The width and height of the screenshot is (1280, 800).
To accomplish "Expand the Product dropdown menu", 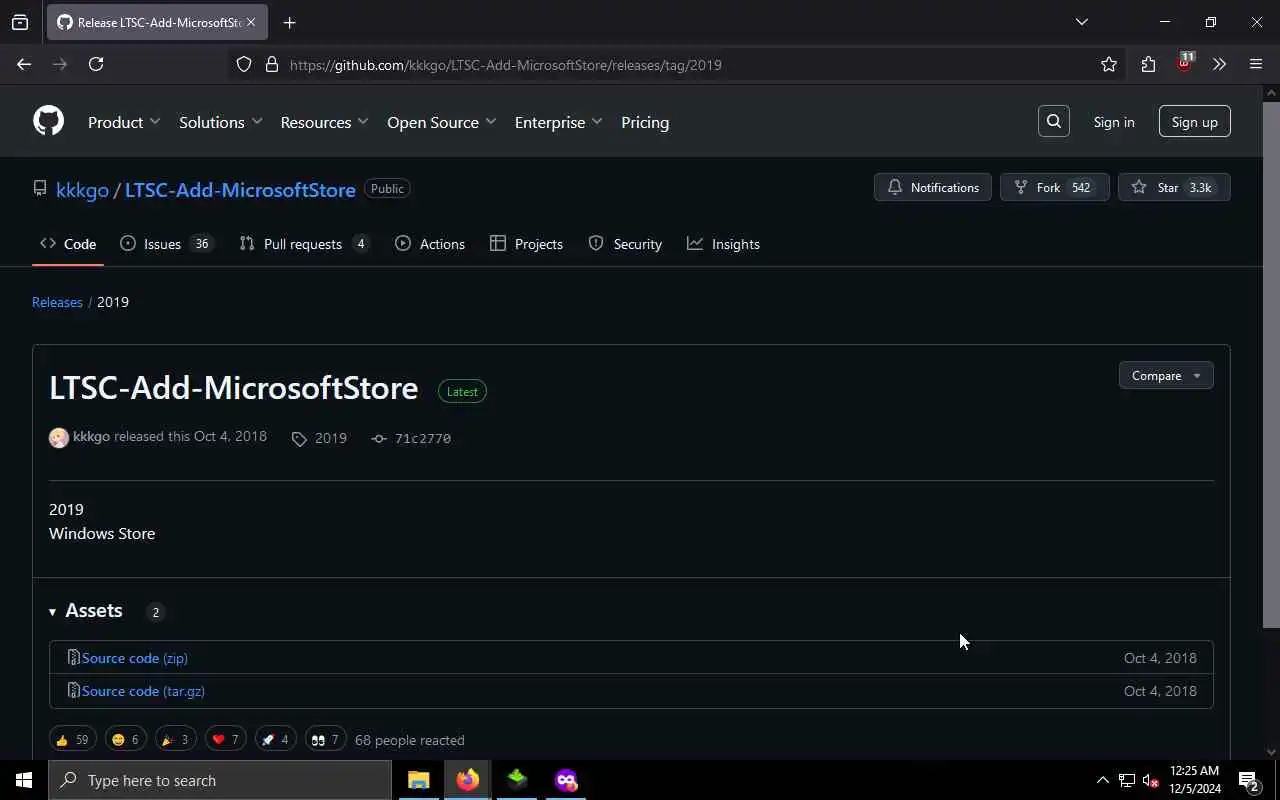I will point(124,122).
